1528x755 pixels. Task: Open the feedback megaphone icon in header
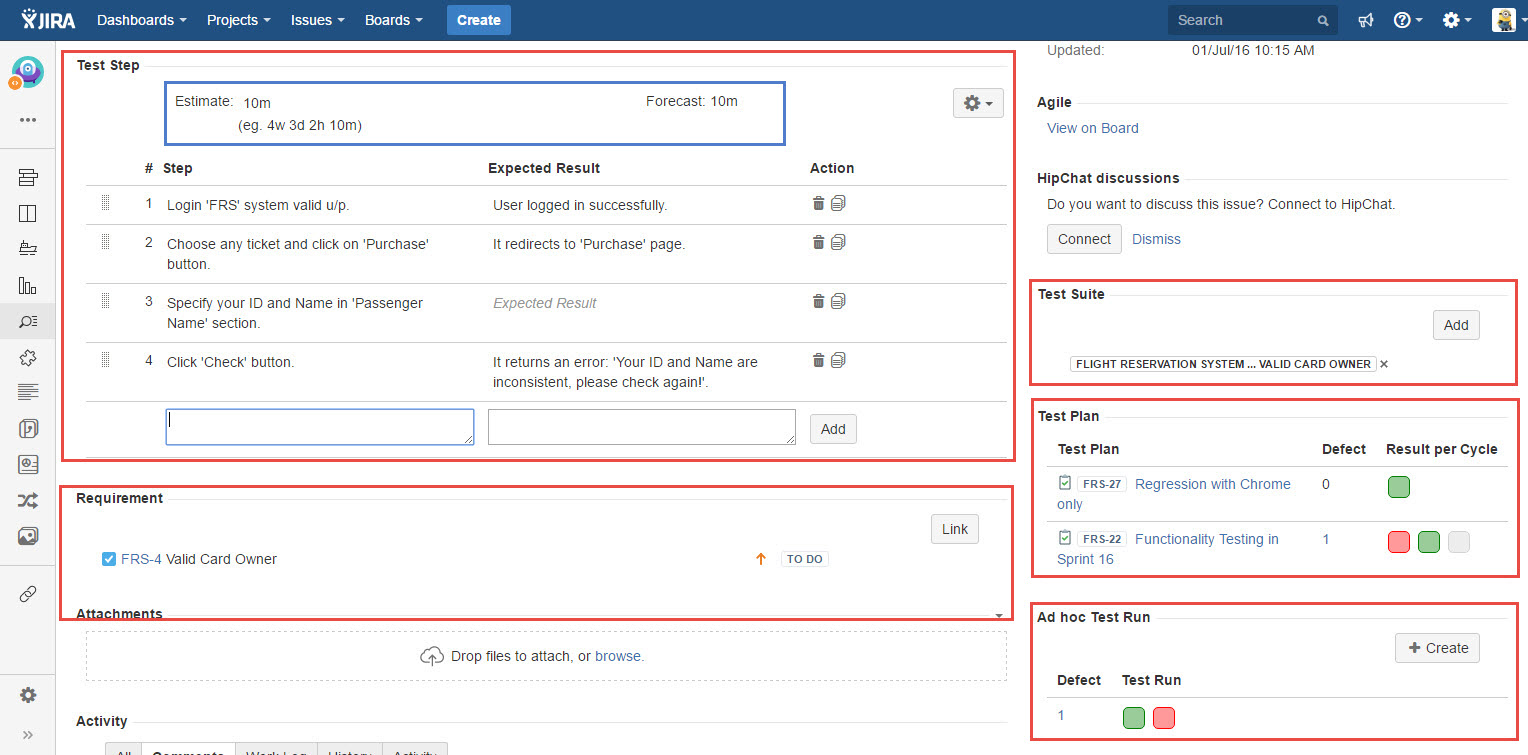tap(1366, 20)
